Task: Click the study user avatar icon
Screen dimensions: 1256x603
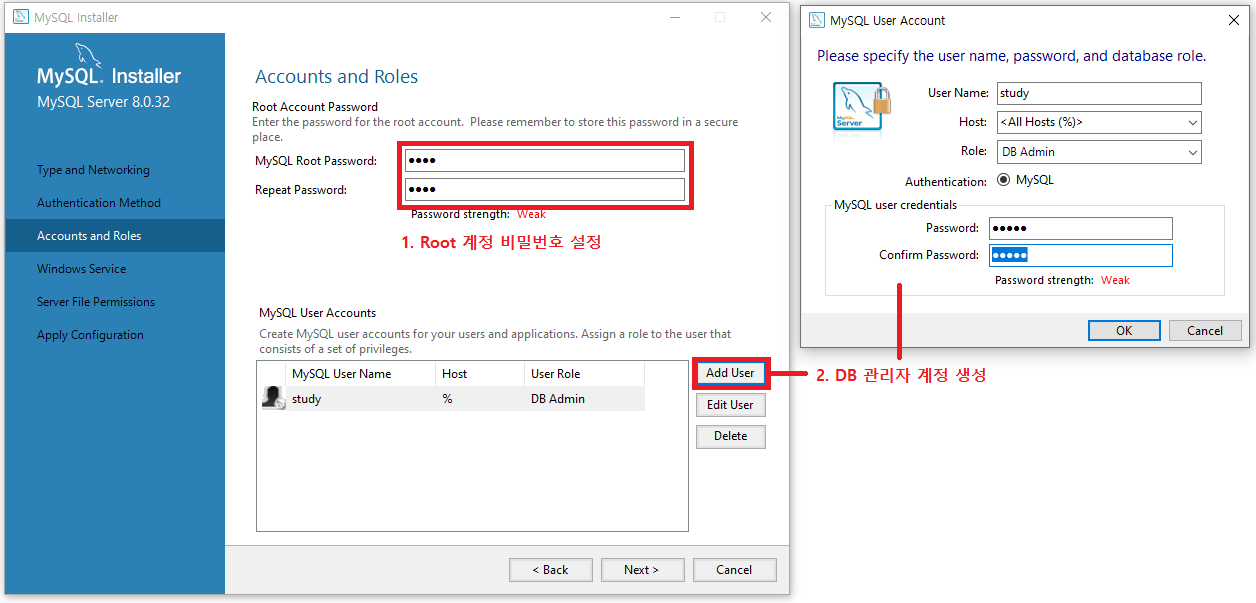Action: pos(272,398)
